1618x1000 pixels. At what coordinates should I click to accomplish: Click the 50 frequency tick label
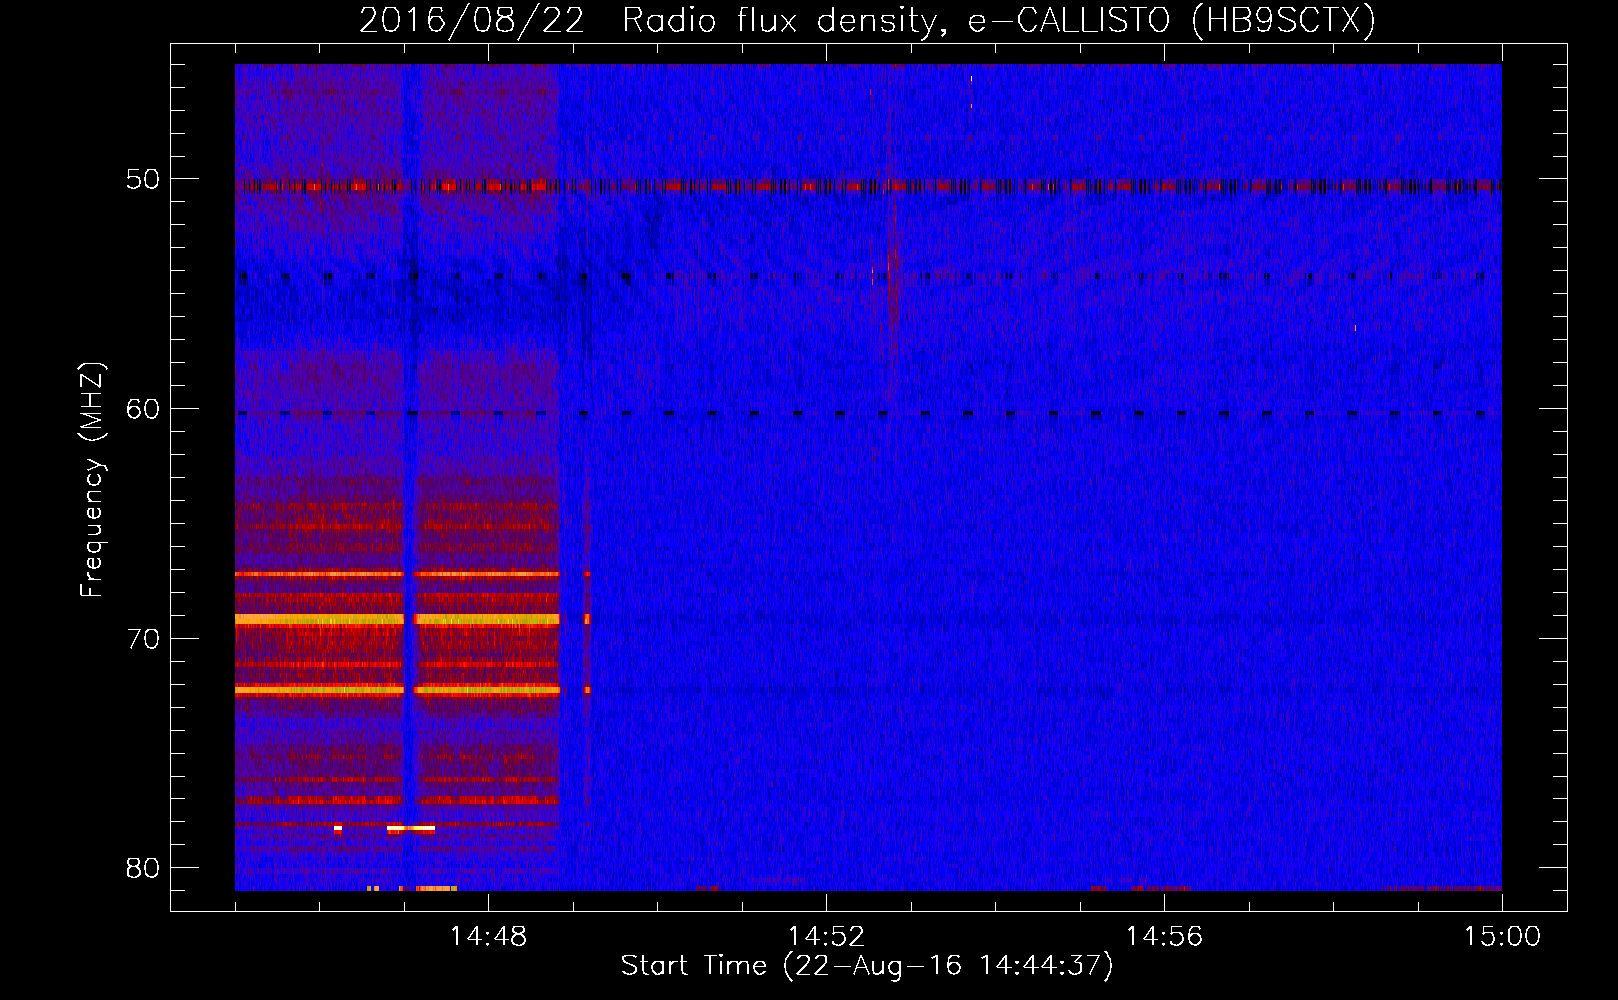pos(143,179)
